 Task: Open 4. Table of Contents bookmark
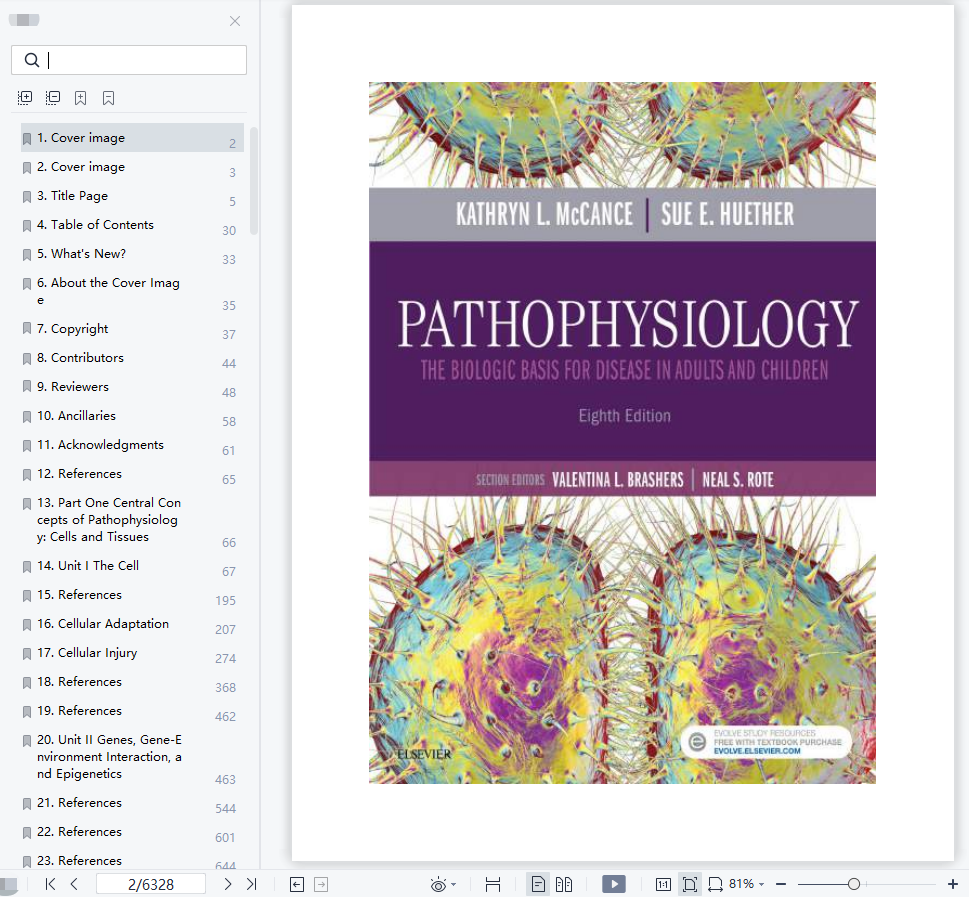(132, 225)
